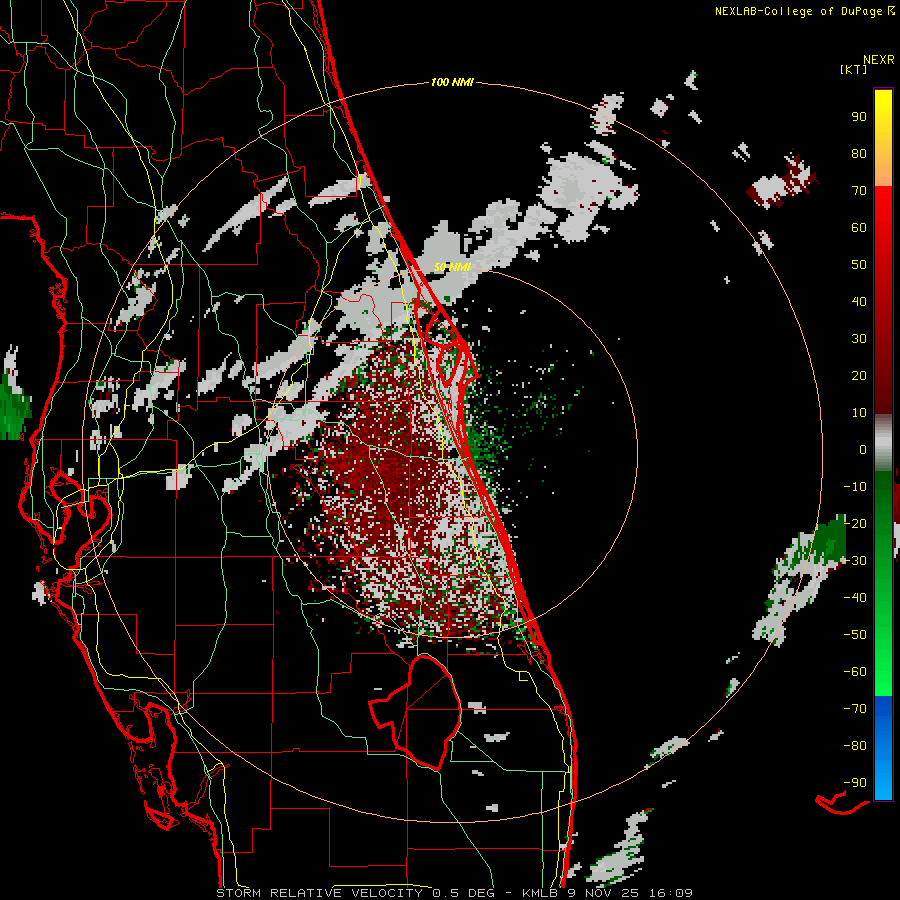Click the blue band at the scale bottom

883,748
